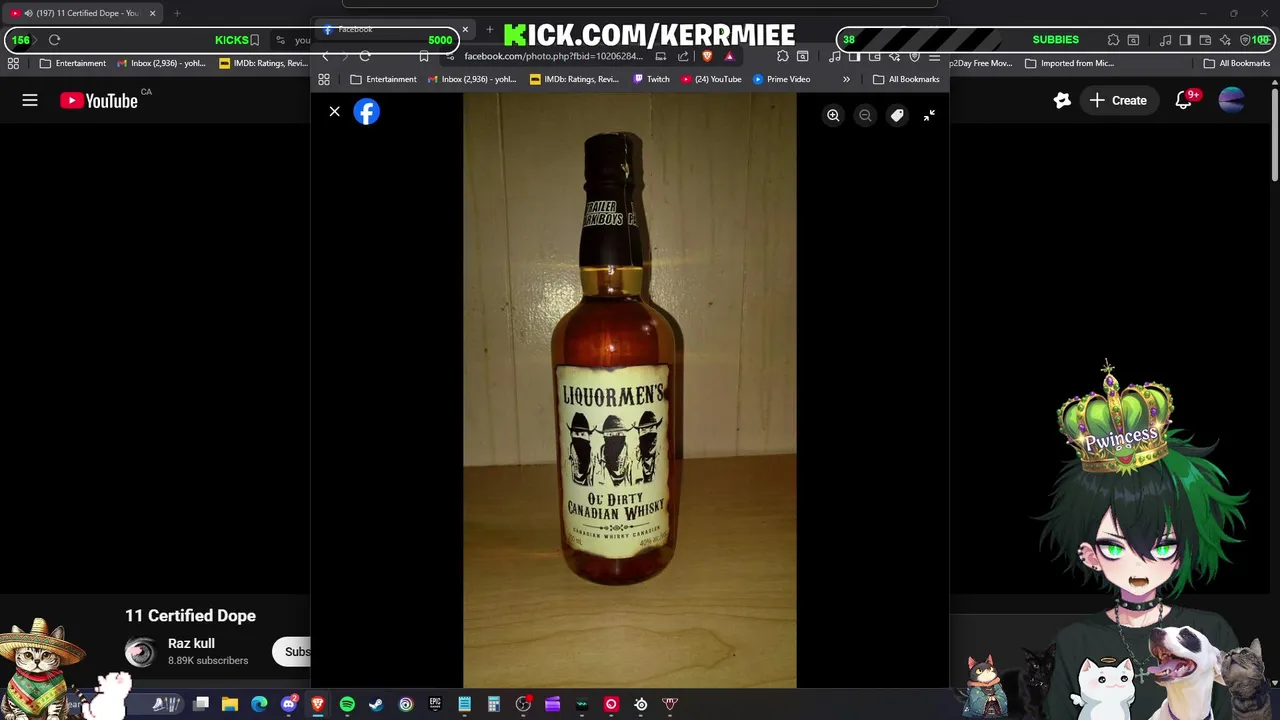Open Imported from Mic... bookmark folder
This screenshot has width=1280, height=720.
tap(1069, 63)
